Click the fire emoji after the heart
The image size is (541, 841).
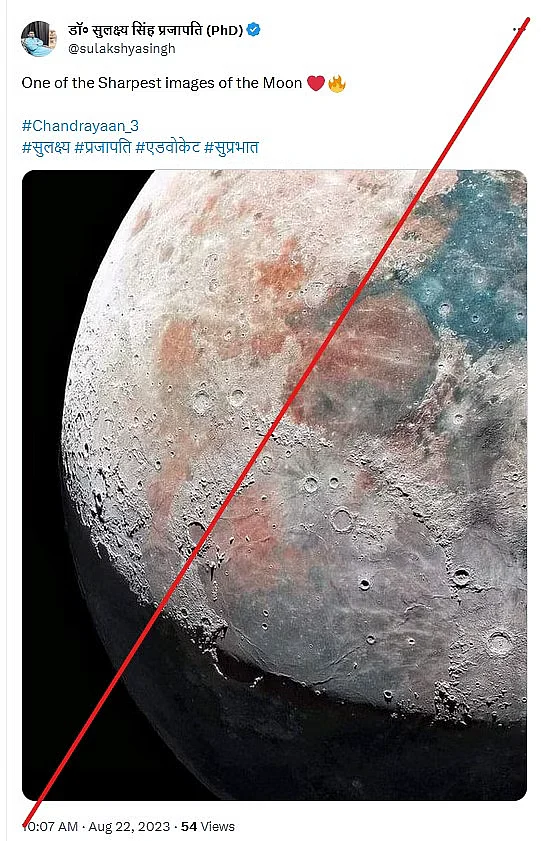tap(337, 83)
